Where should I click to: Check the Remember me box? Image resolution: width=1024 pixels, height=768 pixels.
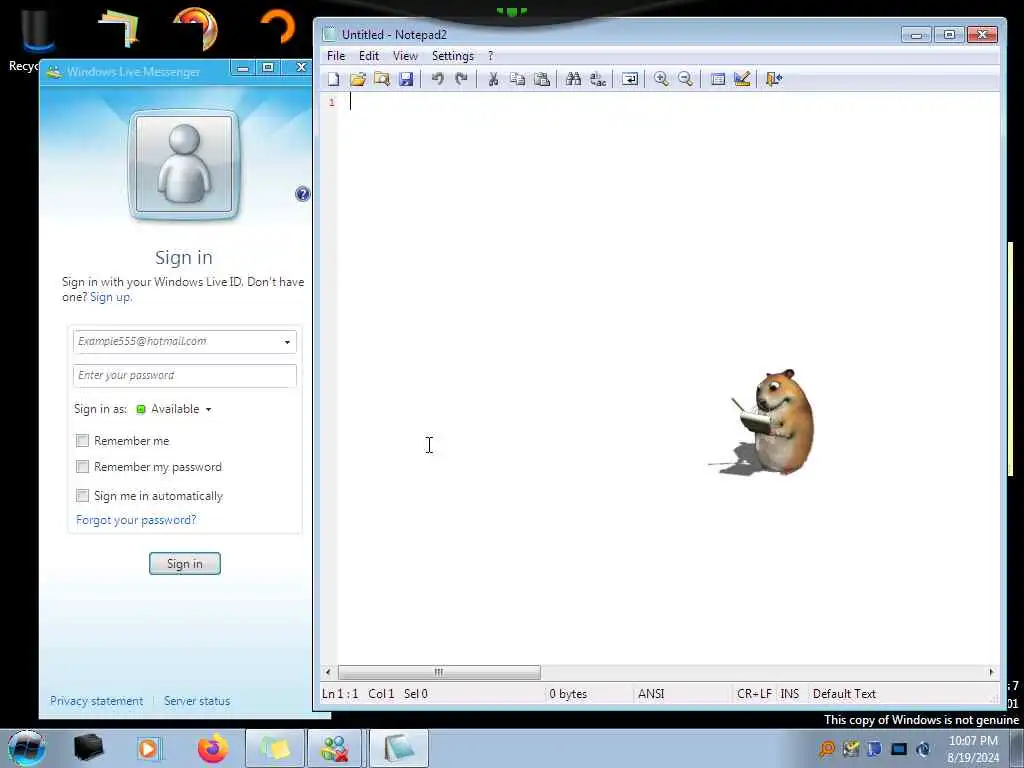[82, 441]
